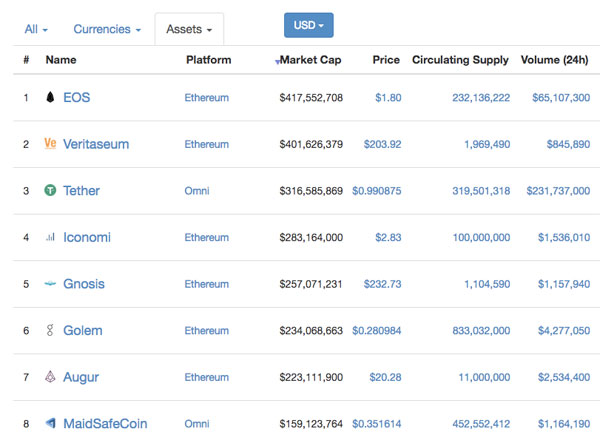Sort by the # rank column
600x446 pixels.
[x=26, y=60]
